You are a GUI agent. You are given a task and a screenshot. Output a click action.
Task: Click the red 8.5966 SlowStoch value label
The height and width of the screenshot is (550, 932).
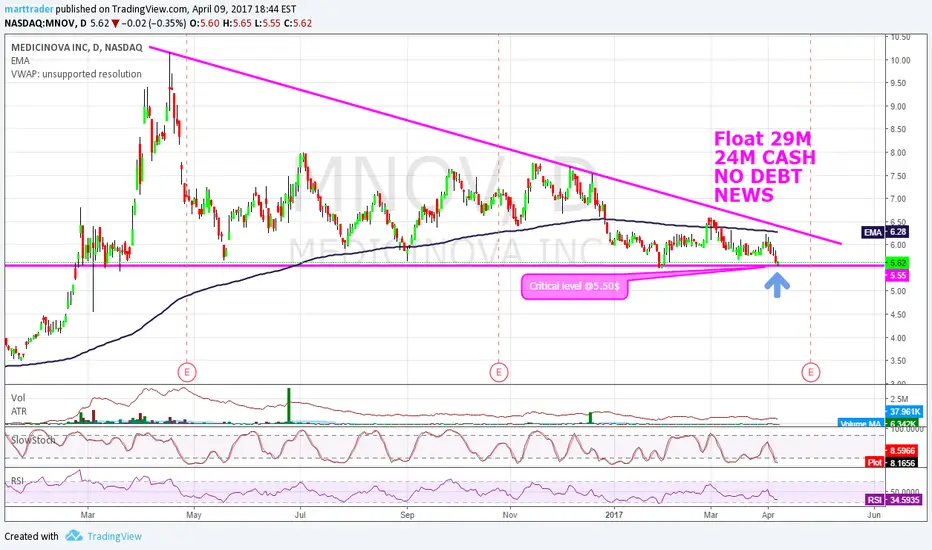point(904,451)
